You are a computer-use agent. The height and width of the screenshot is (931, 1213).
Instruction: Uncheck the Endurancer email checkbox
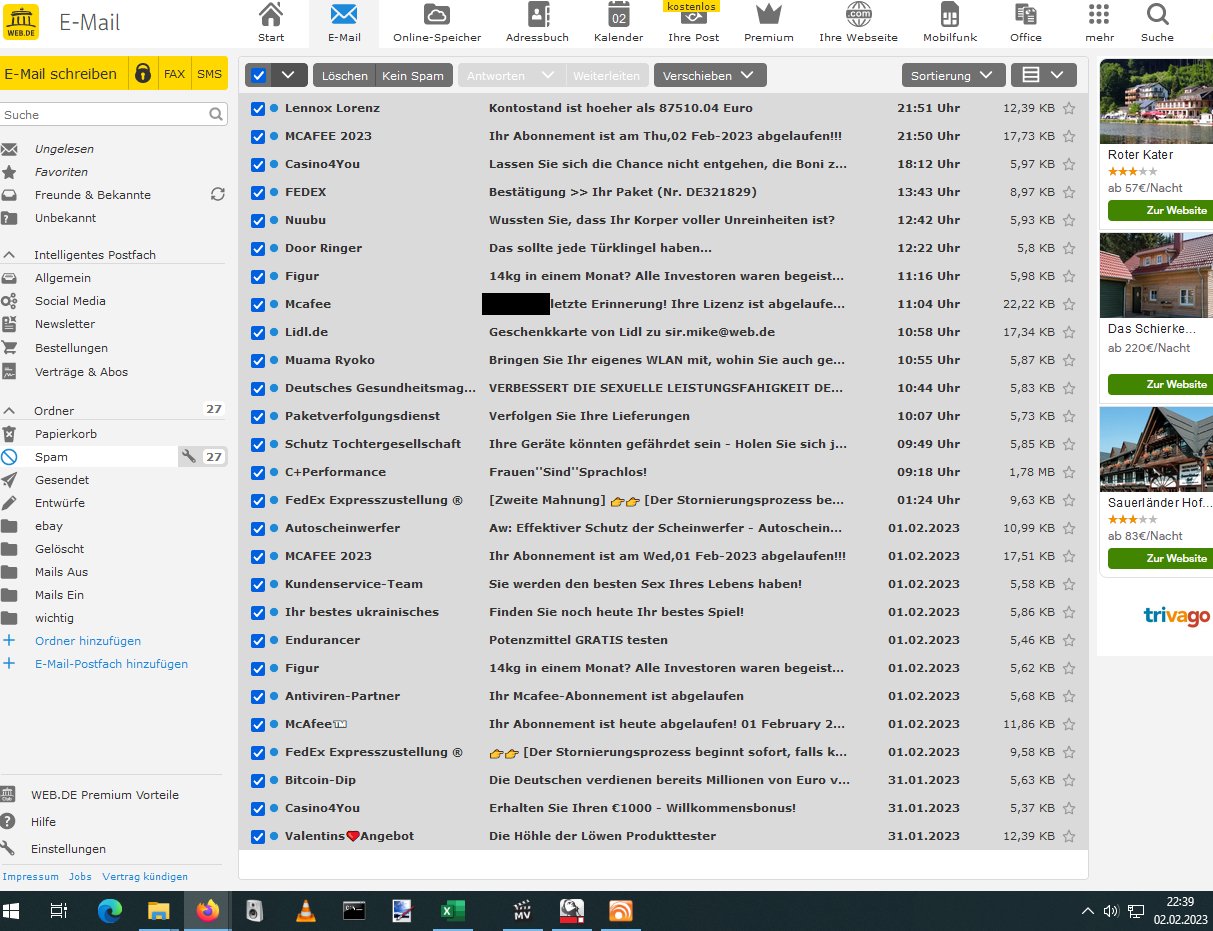click(x=258, y=640)
